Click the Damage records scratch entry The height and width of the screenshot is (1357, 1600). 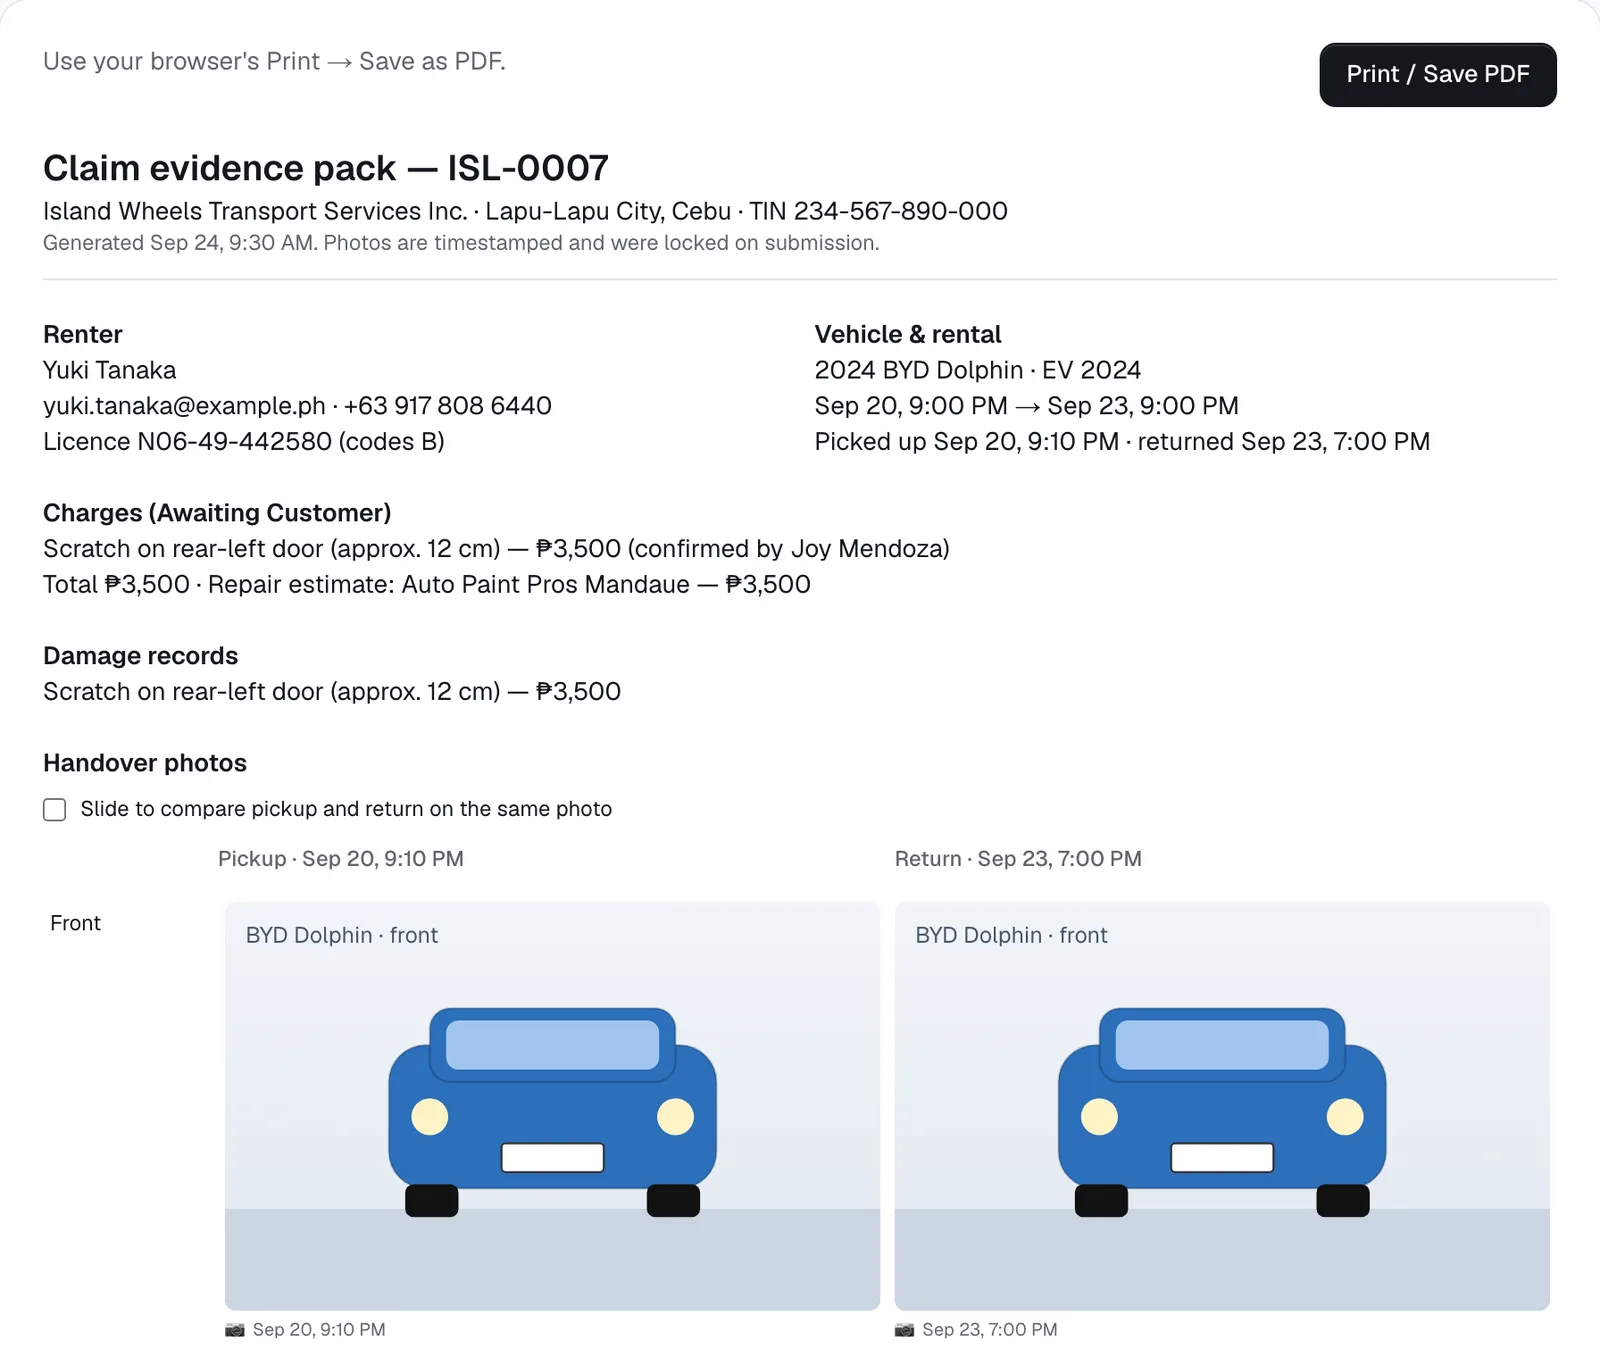click(332, 692)
